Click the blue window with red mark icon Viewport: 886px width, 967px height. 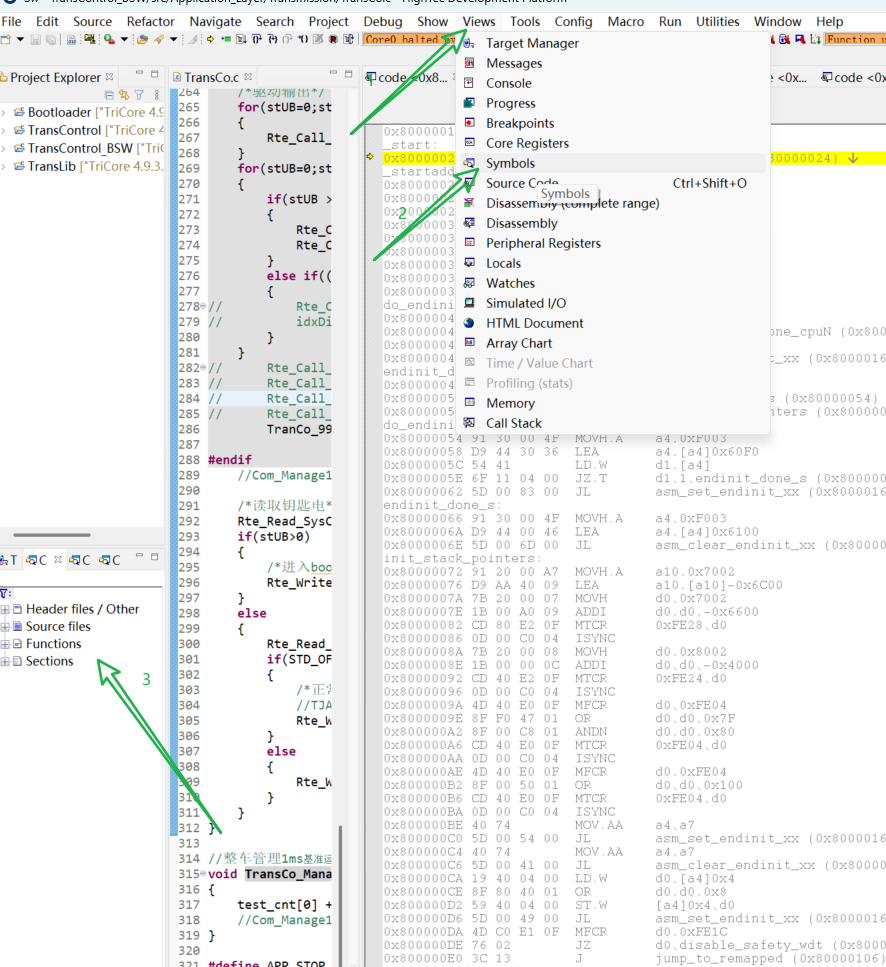point(800,39)
